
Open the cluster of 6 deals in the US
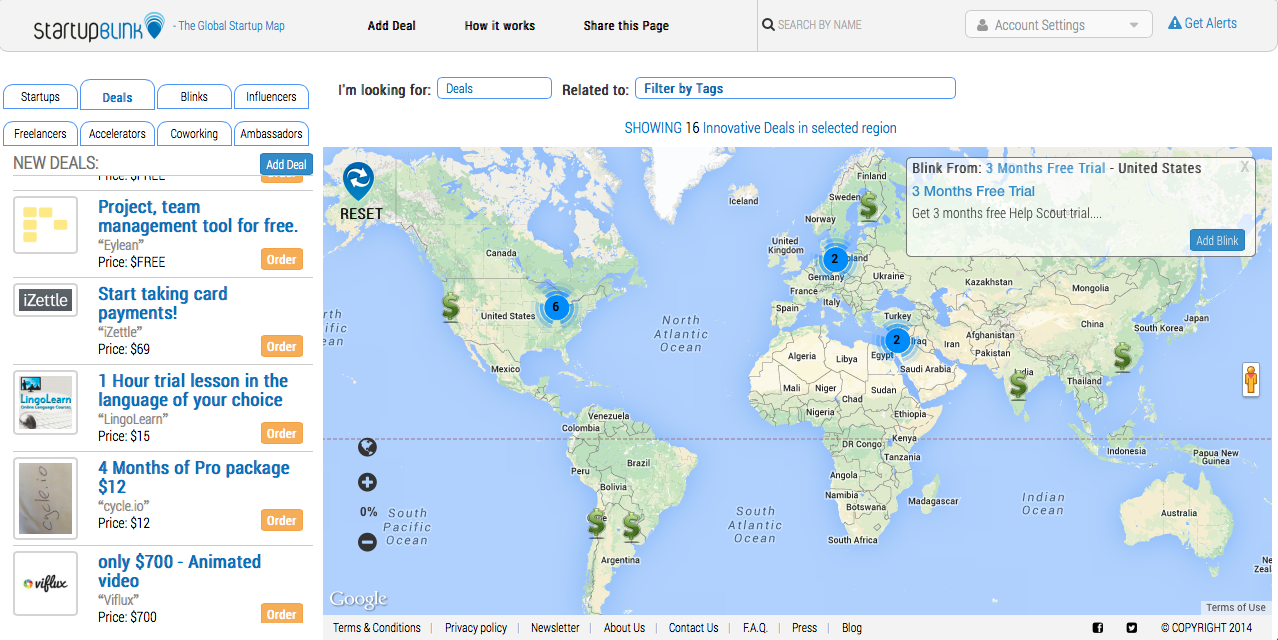click(x=556, y=307)
